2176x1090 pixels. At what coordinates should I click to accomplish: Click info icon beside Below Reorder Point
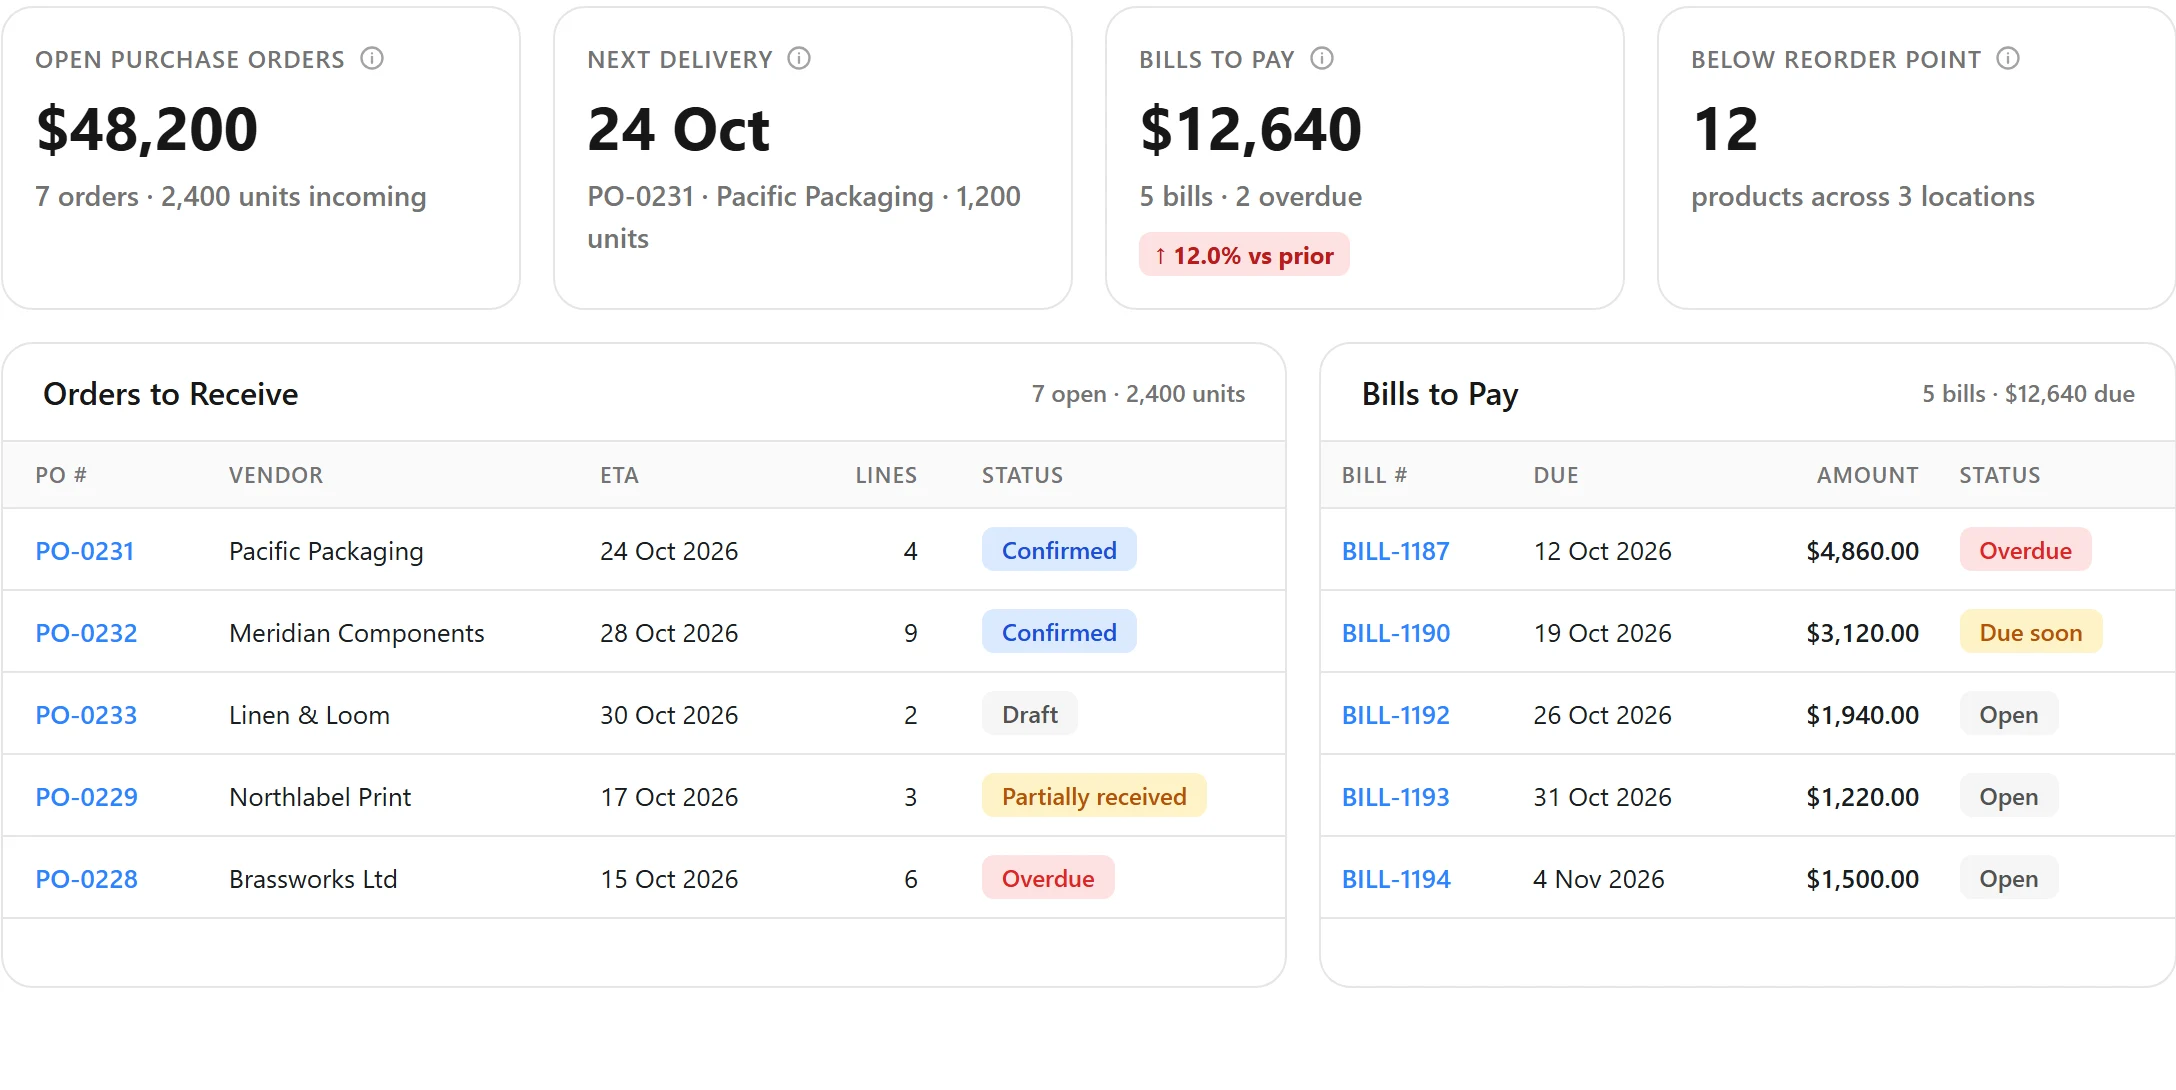pyautogui.click(x=2008, y=59)
